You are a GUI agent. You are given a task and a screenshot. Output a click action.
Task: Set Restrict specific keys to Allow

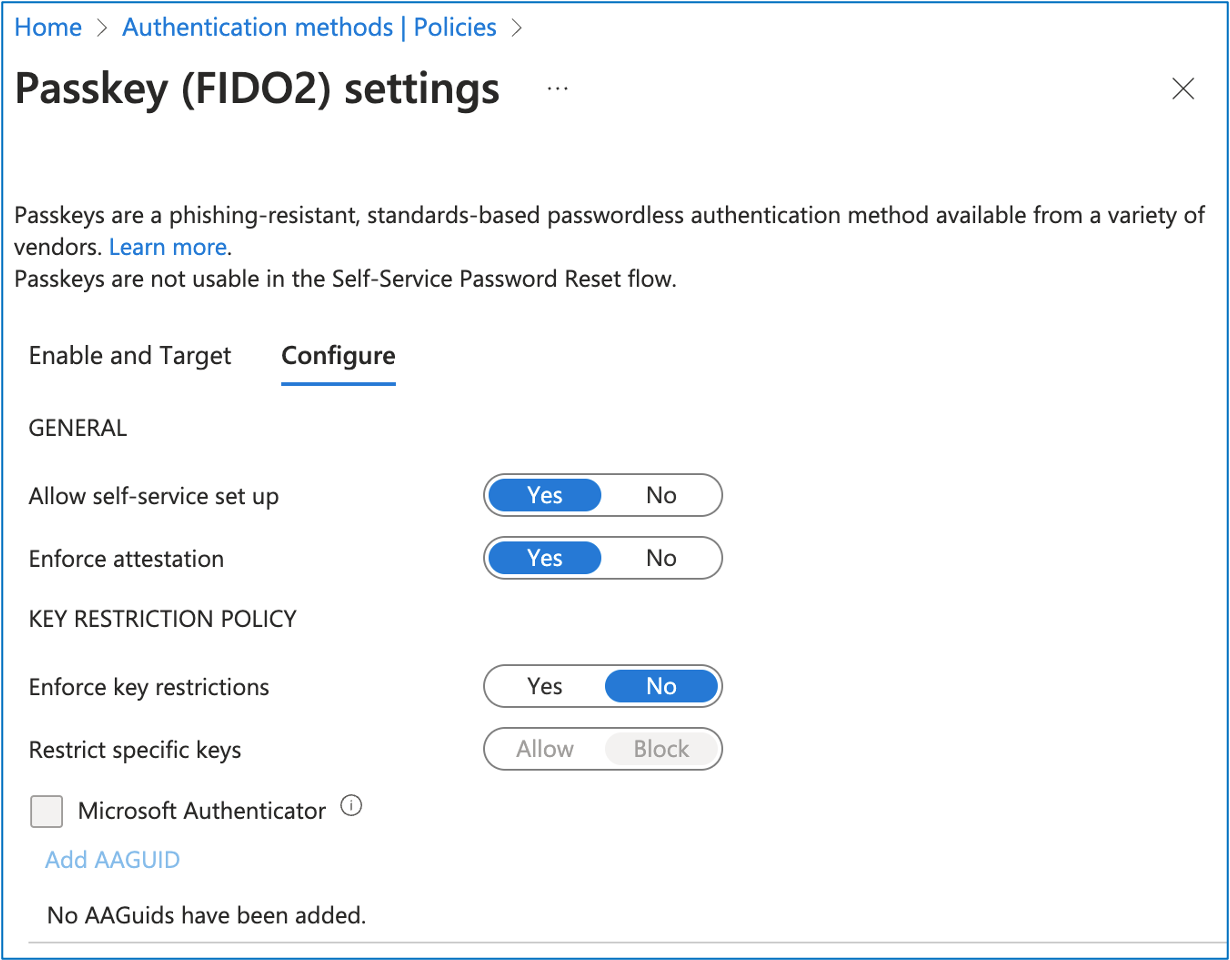pos(544,749)
